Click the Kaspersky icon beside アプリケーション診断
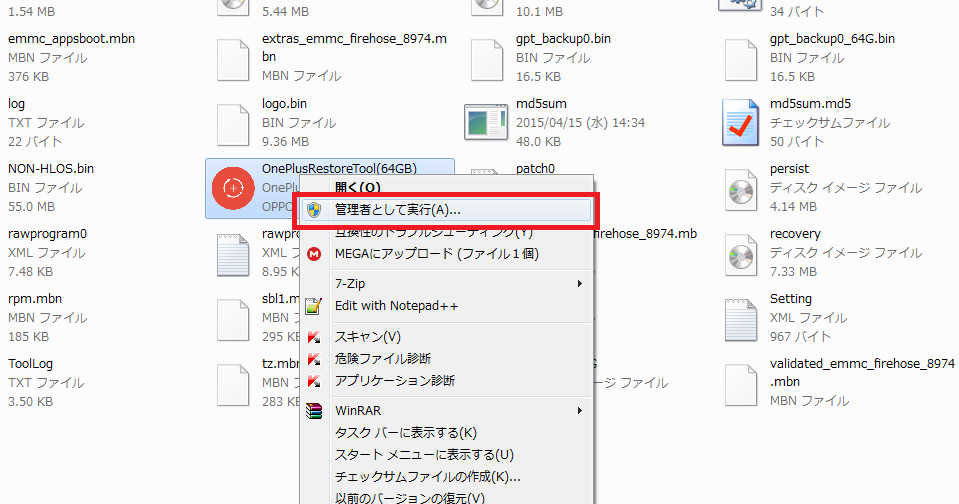The image size is (959, 504). 314,381
